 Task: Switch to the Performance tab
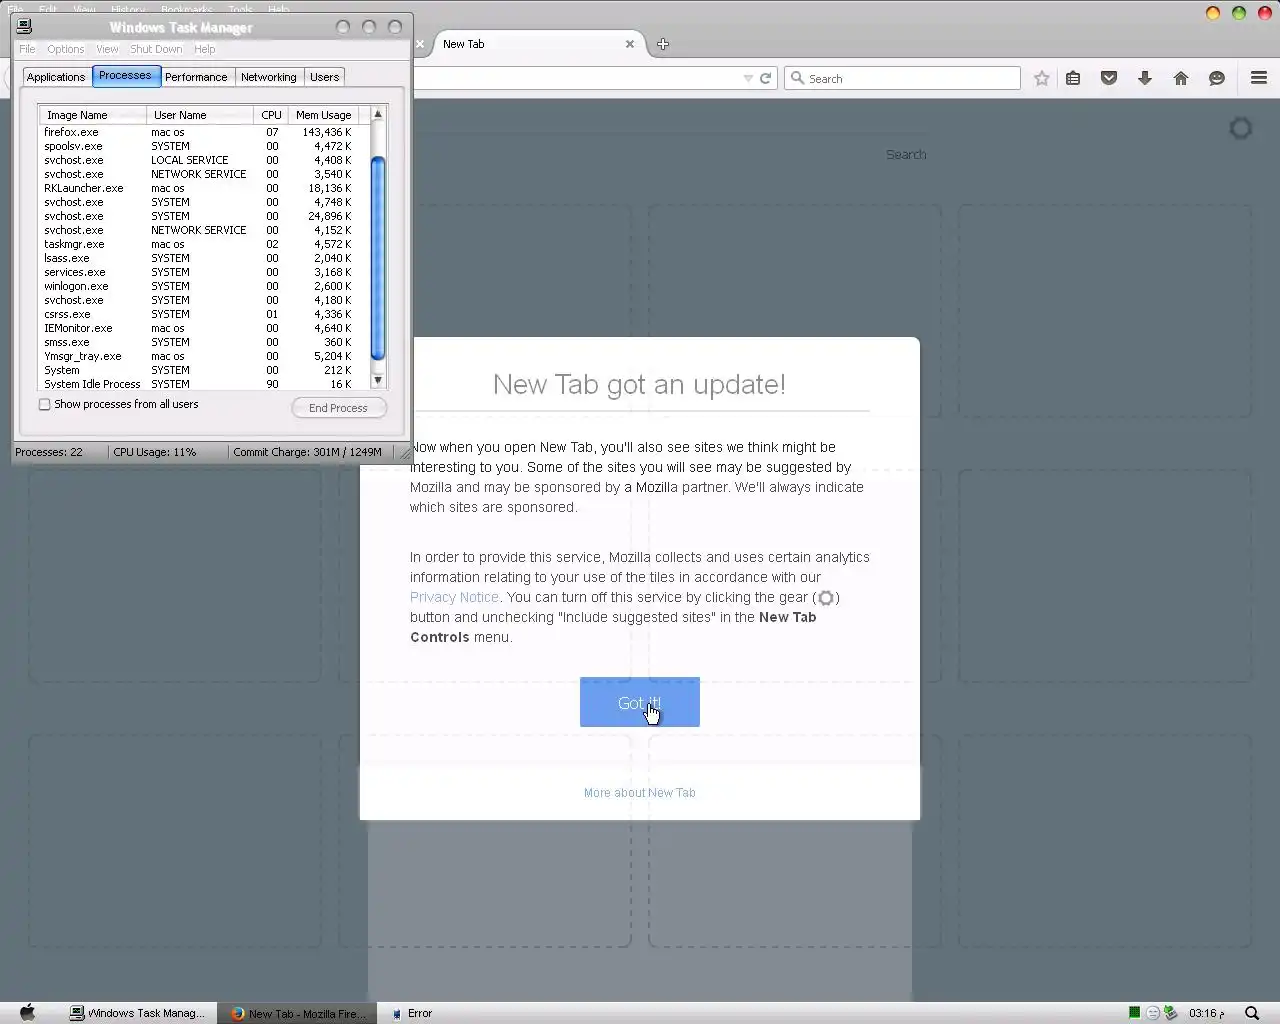pyautogui.click(x=196, y=77)
